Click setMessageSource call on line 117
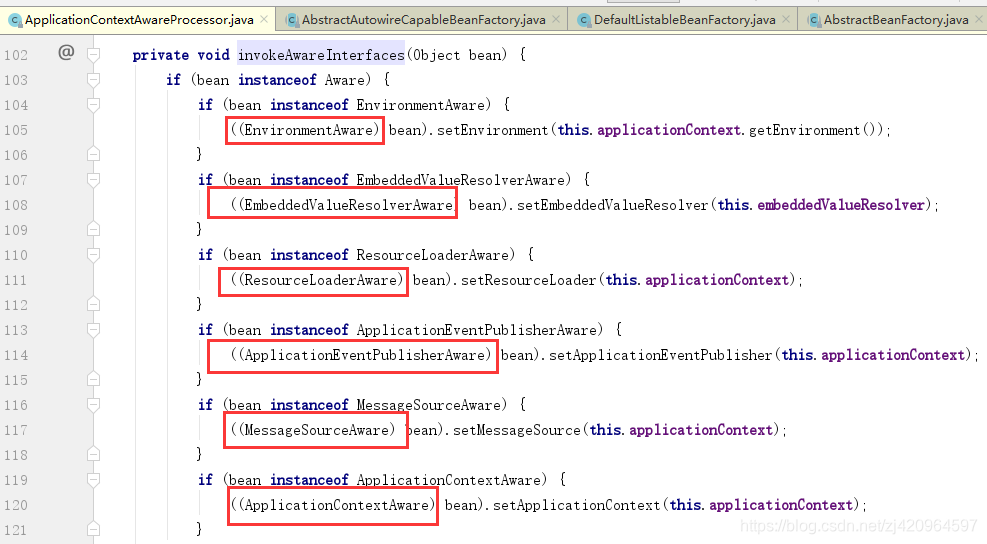 [517, 430]
